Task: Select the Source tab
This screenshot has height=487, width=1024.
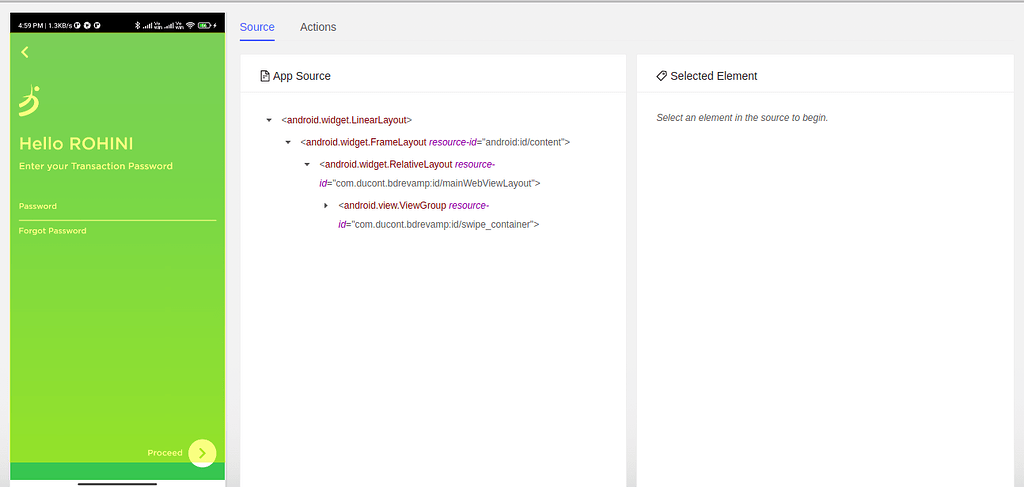Action: click(x=257, y=27)
